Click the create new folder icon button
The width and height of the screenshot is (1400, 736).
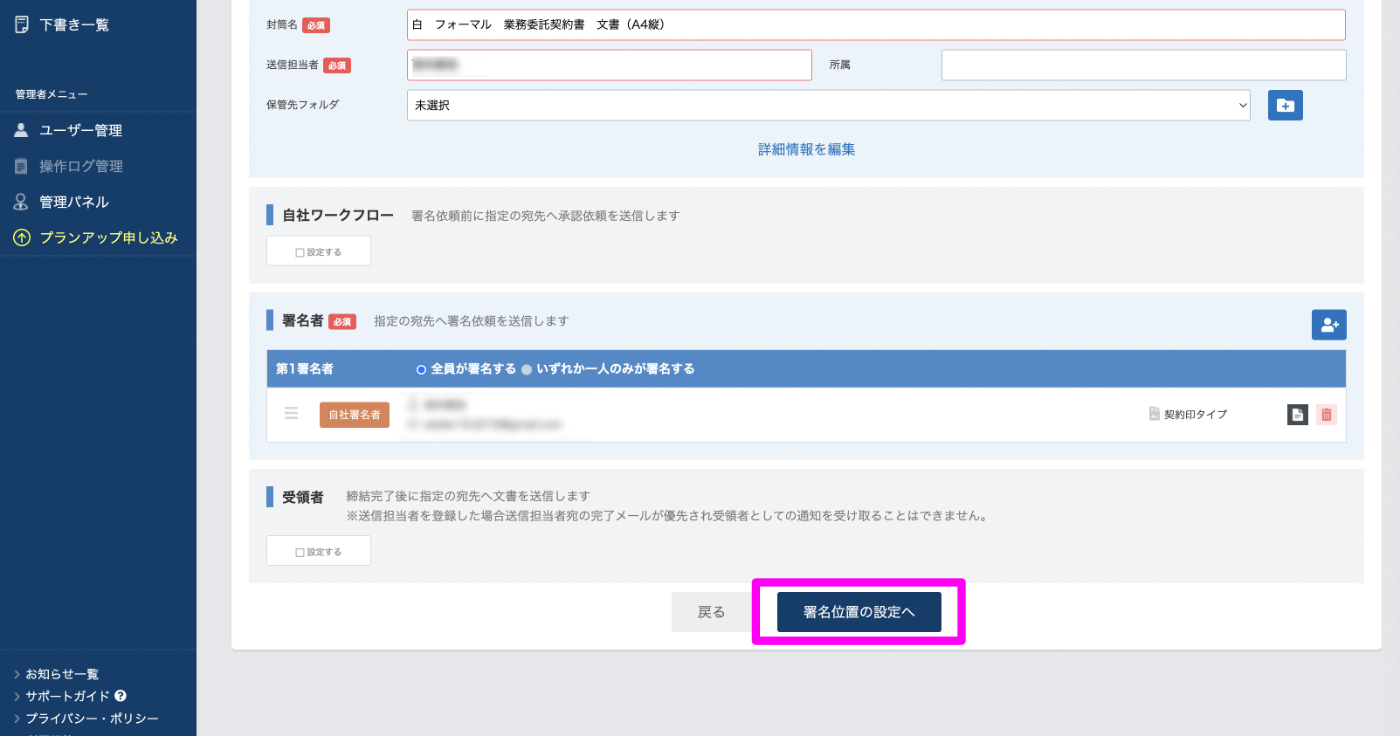click(x=1285, y=105)
